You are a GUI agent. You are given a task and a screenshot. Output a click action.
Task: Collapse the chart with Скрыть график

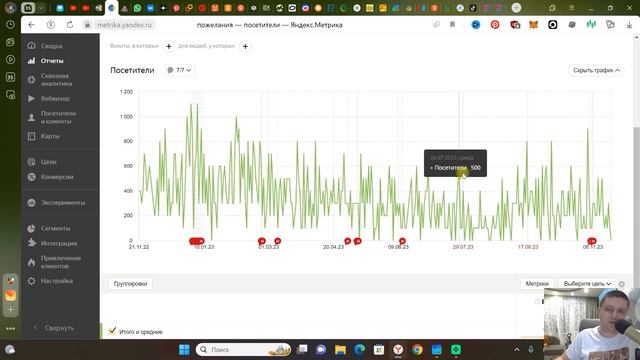tap(596, 70)
